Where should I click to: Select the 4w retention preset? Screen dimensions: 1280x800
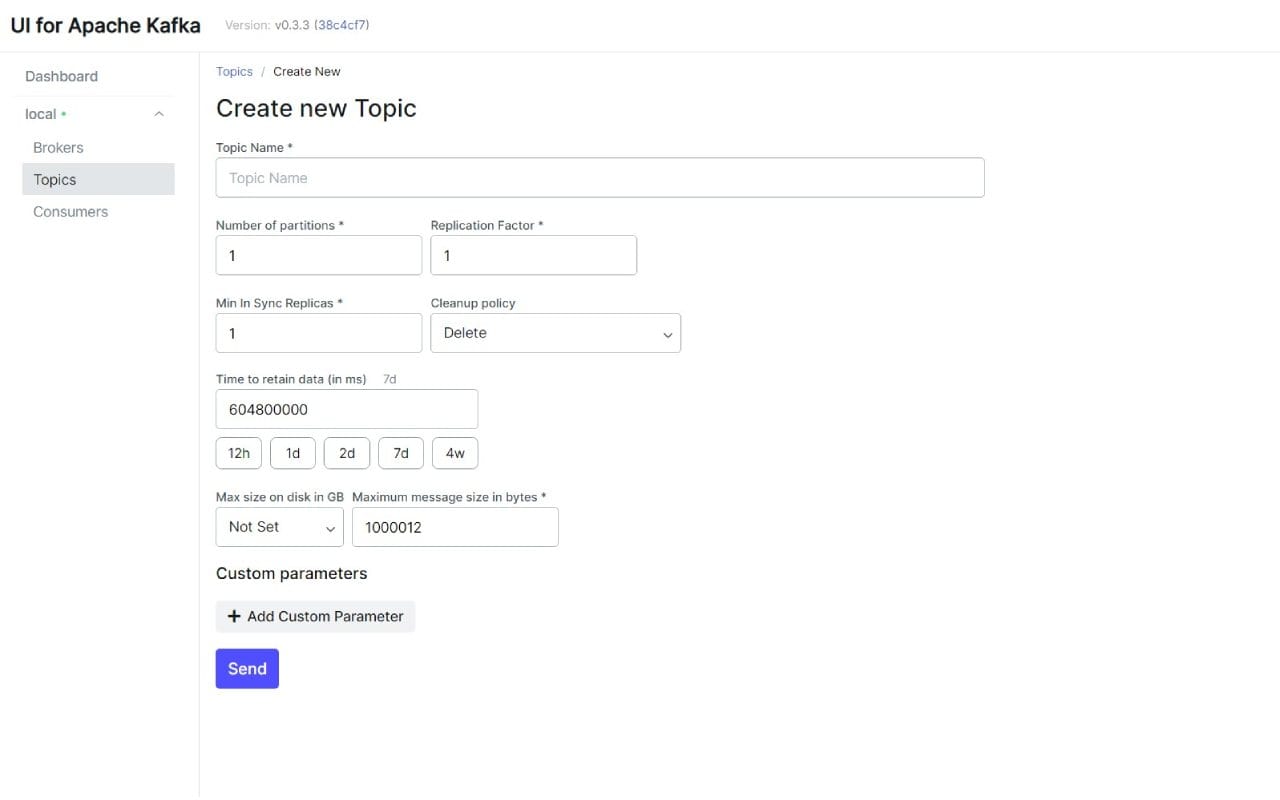(x=454, y=452)
